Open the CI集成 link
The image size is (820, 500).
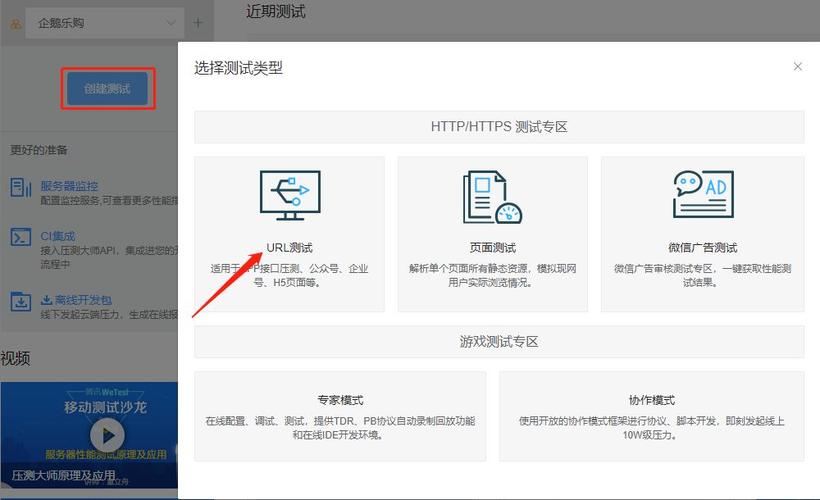[58, 236]
